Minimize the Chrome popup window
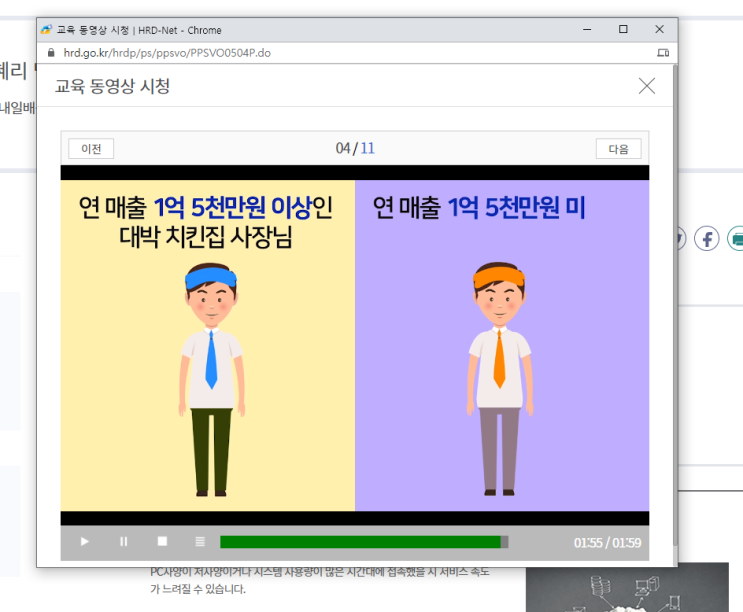This screenshot has height=612, width=743. point(587,29)
